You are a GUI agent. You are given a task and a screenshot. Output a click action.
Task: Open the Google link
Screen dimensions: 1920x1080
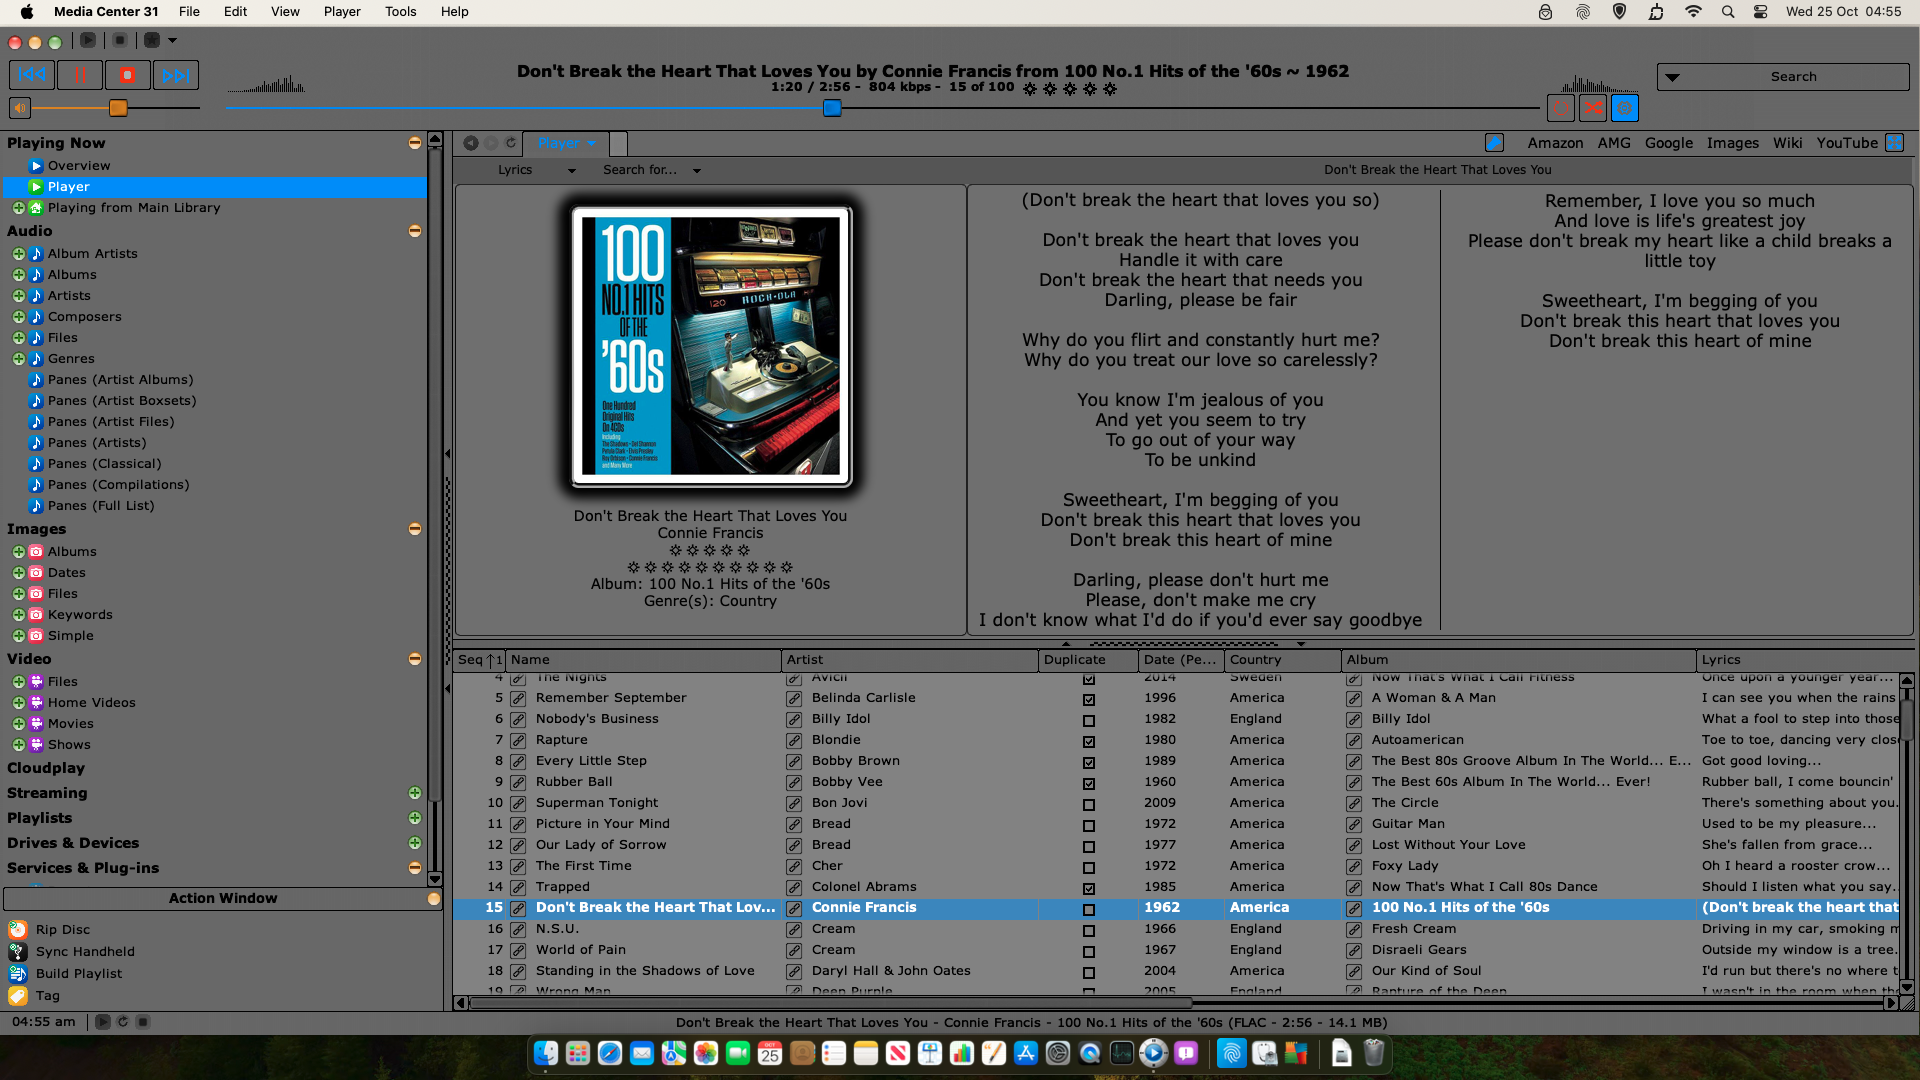click(x=1669, y=143)
